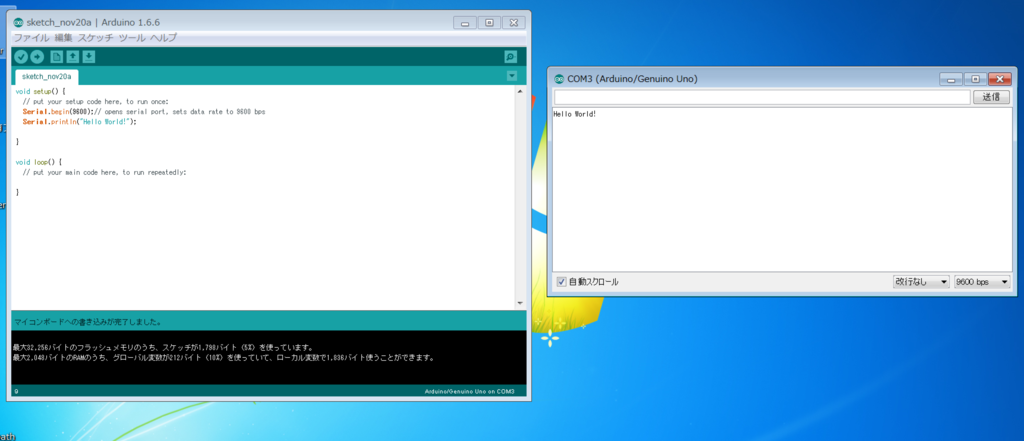The width and height of the screenshot is (1024, 441).
Task: Select the sketch_nov20a tab
Action: tap(46, 76)
